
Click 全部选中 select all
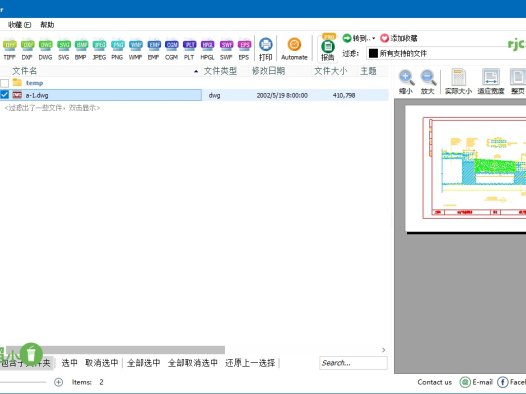[x=144, y=363]
